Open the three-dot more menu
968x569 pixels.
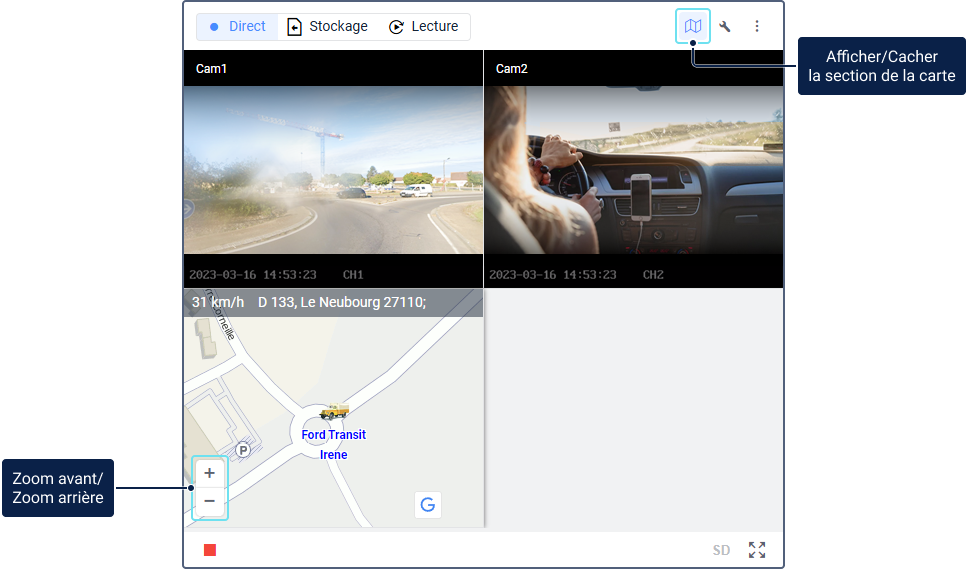tap(757, 26)
